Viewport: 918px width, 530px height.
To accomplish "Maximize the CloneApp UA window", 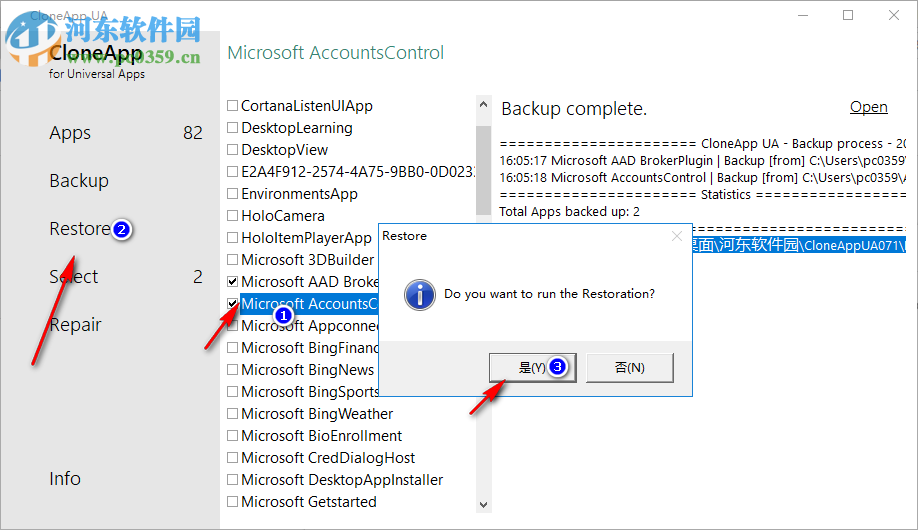I will click(848, 15).
